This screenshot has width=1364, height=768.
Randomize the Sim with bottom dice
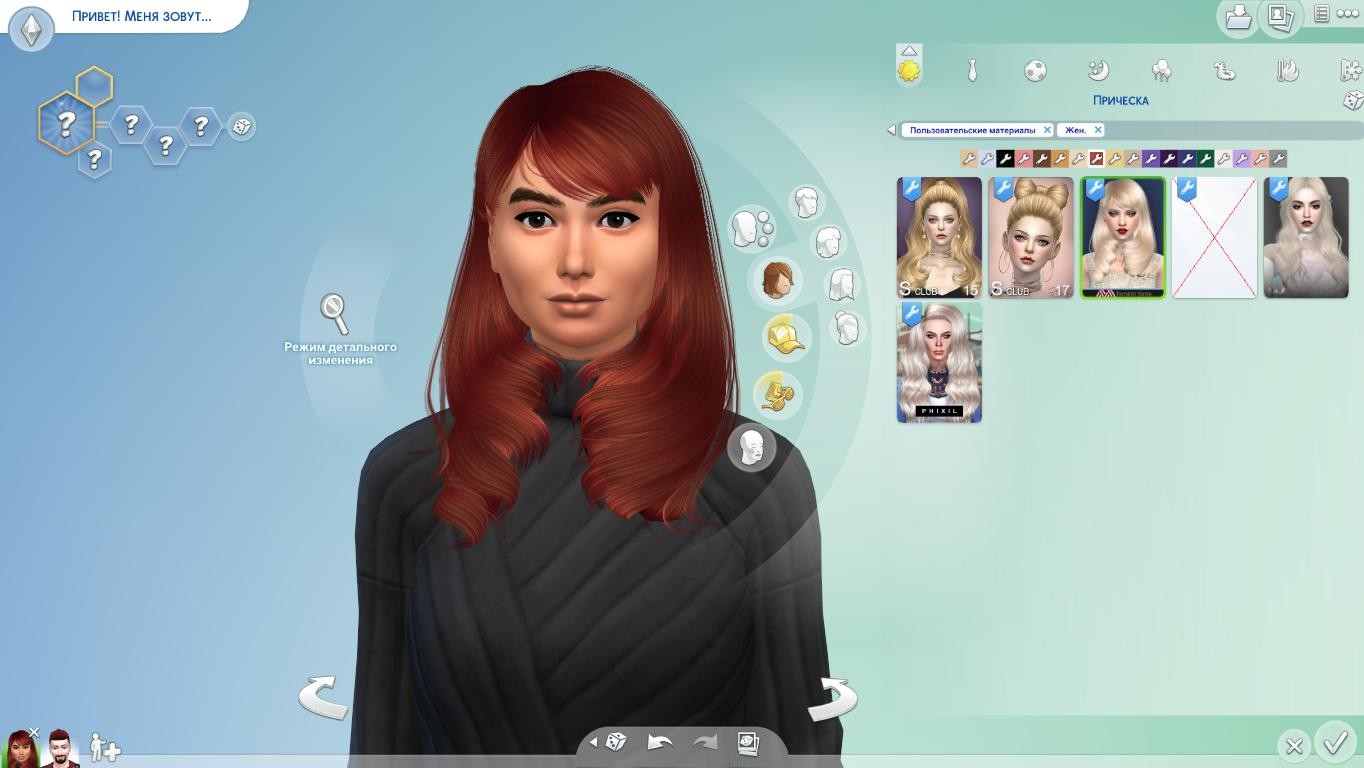pos(616,742)
